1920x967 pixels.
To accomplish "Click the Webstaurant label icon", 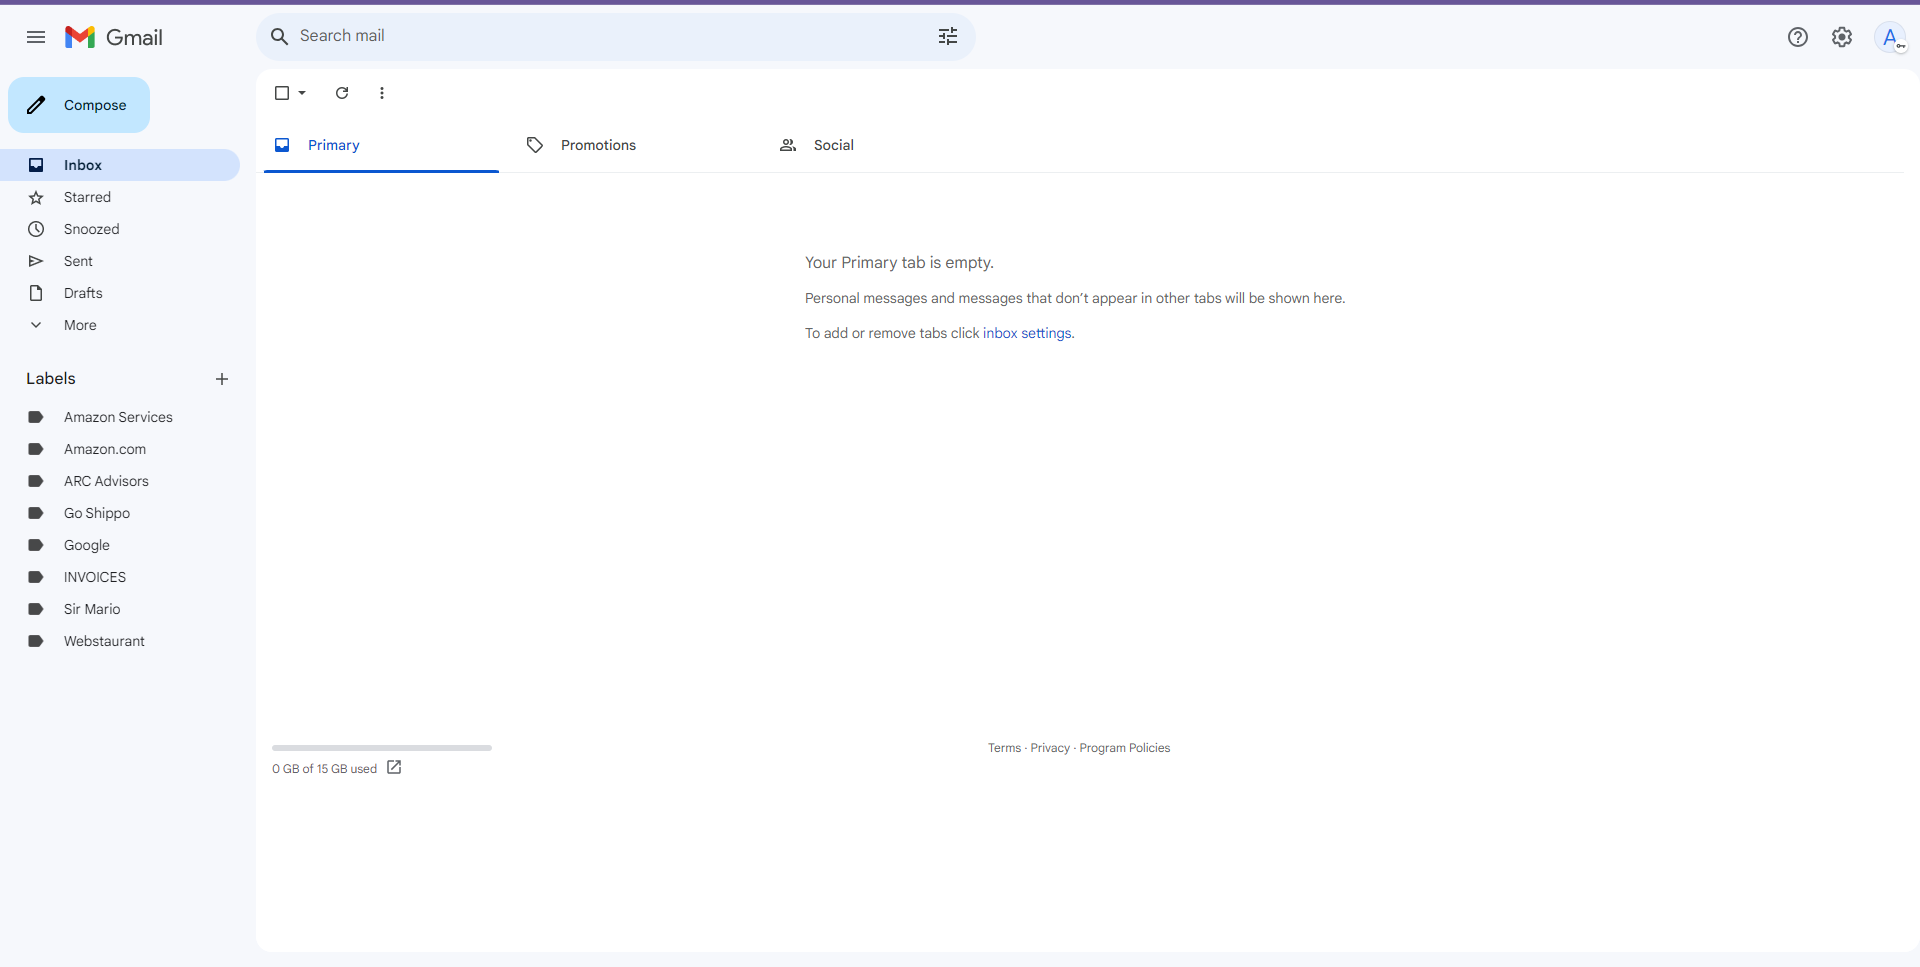I will tap(36, 641).
